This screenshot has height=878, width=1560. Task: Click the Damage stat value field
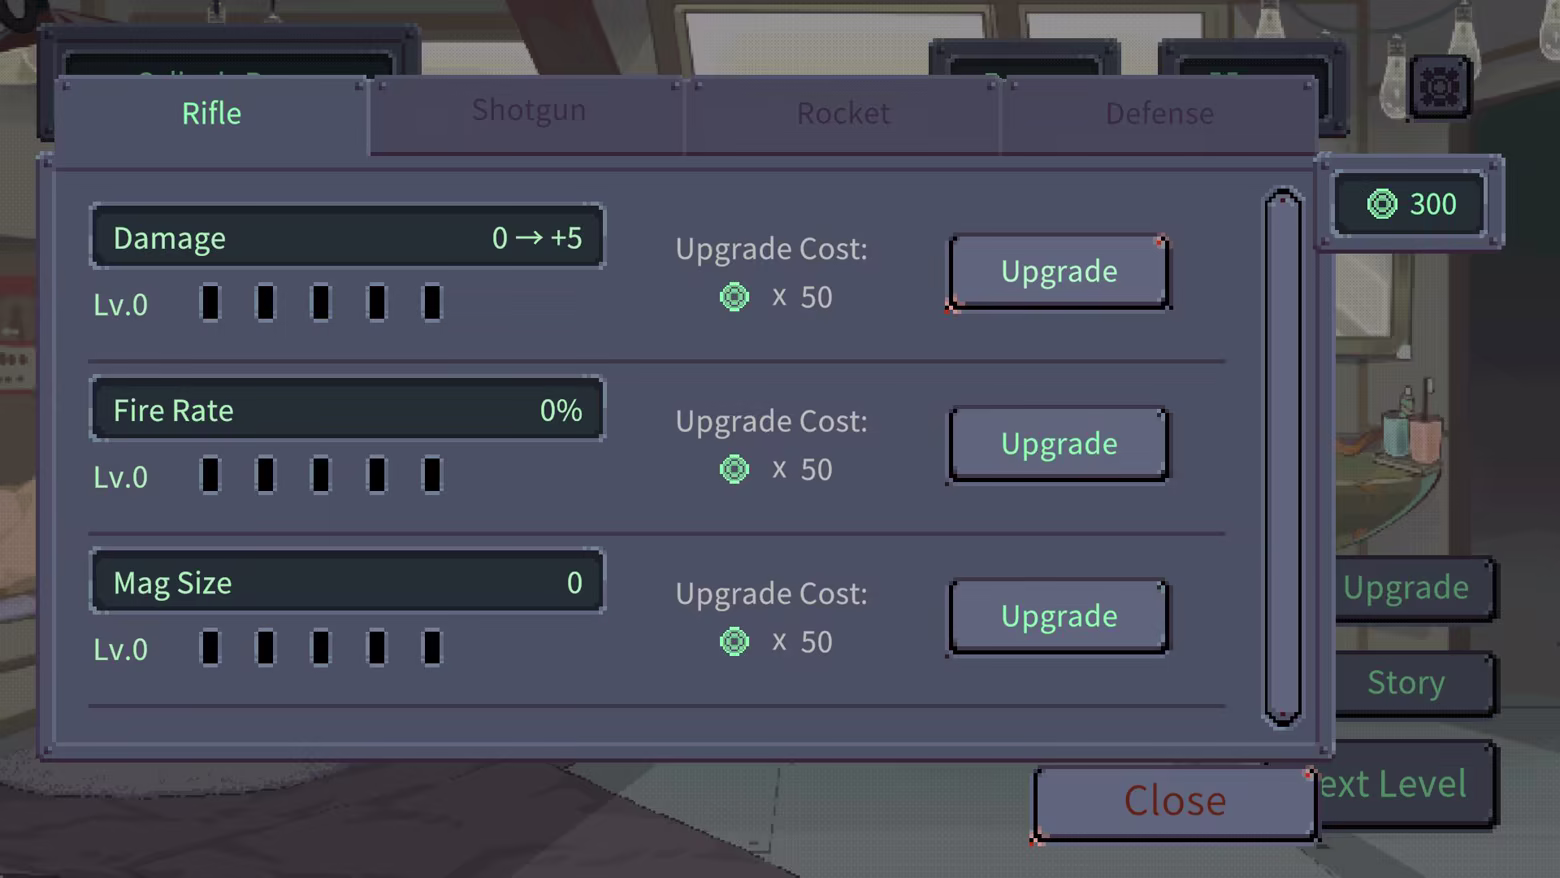coord(347,237)
